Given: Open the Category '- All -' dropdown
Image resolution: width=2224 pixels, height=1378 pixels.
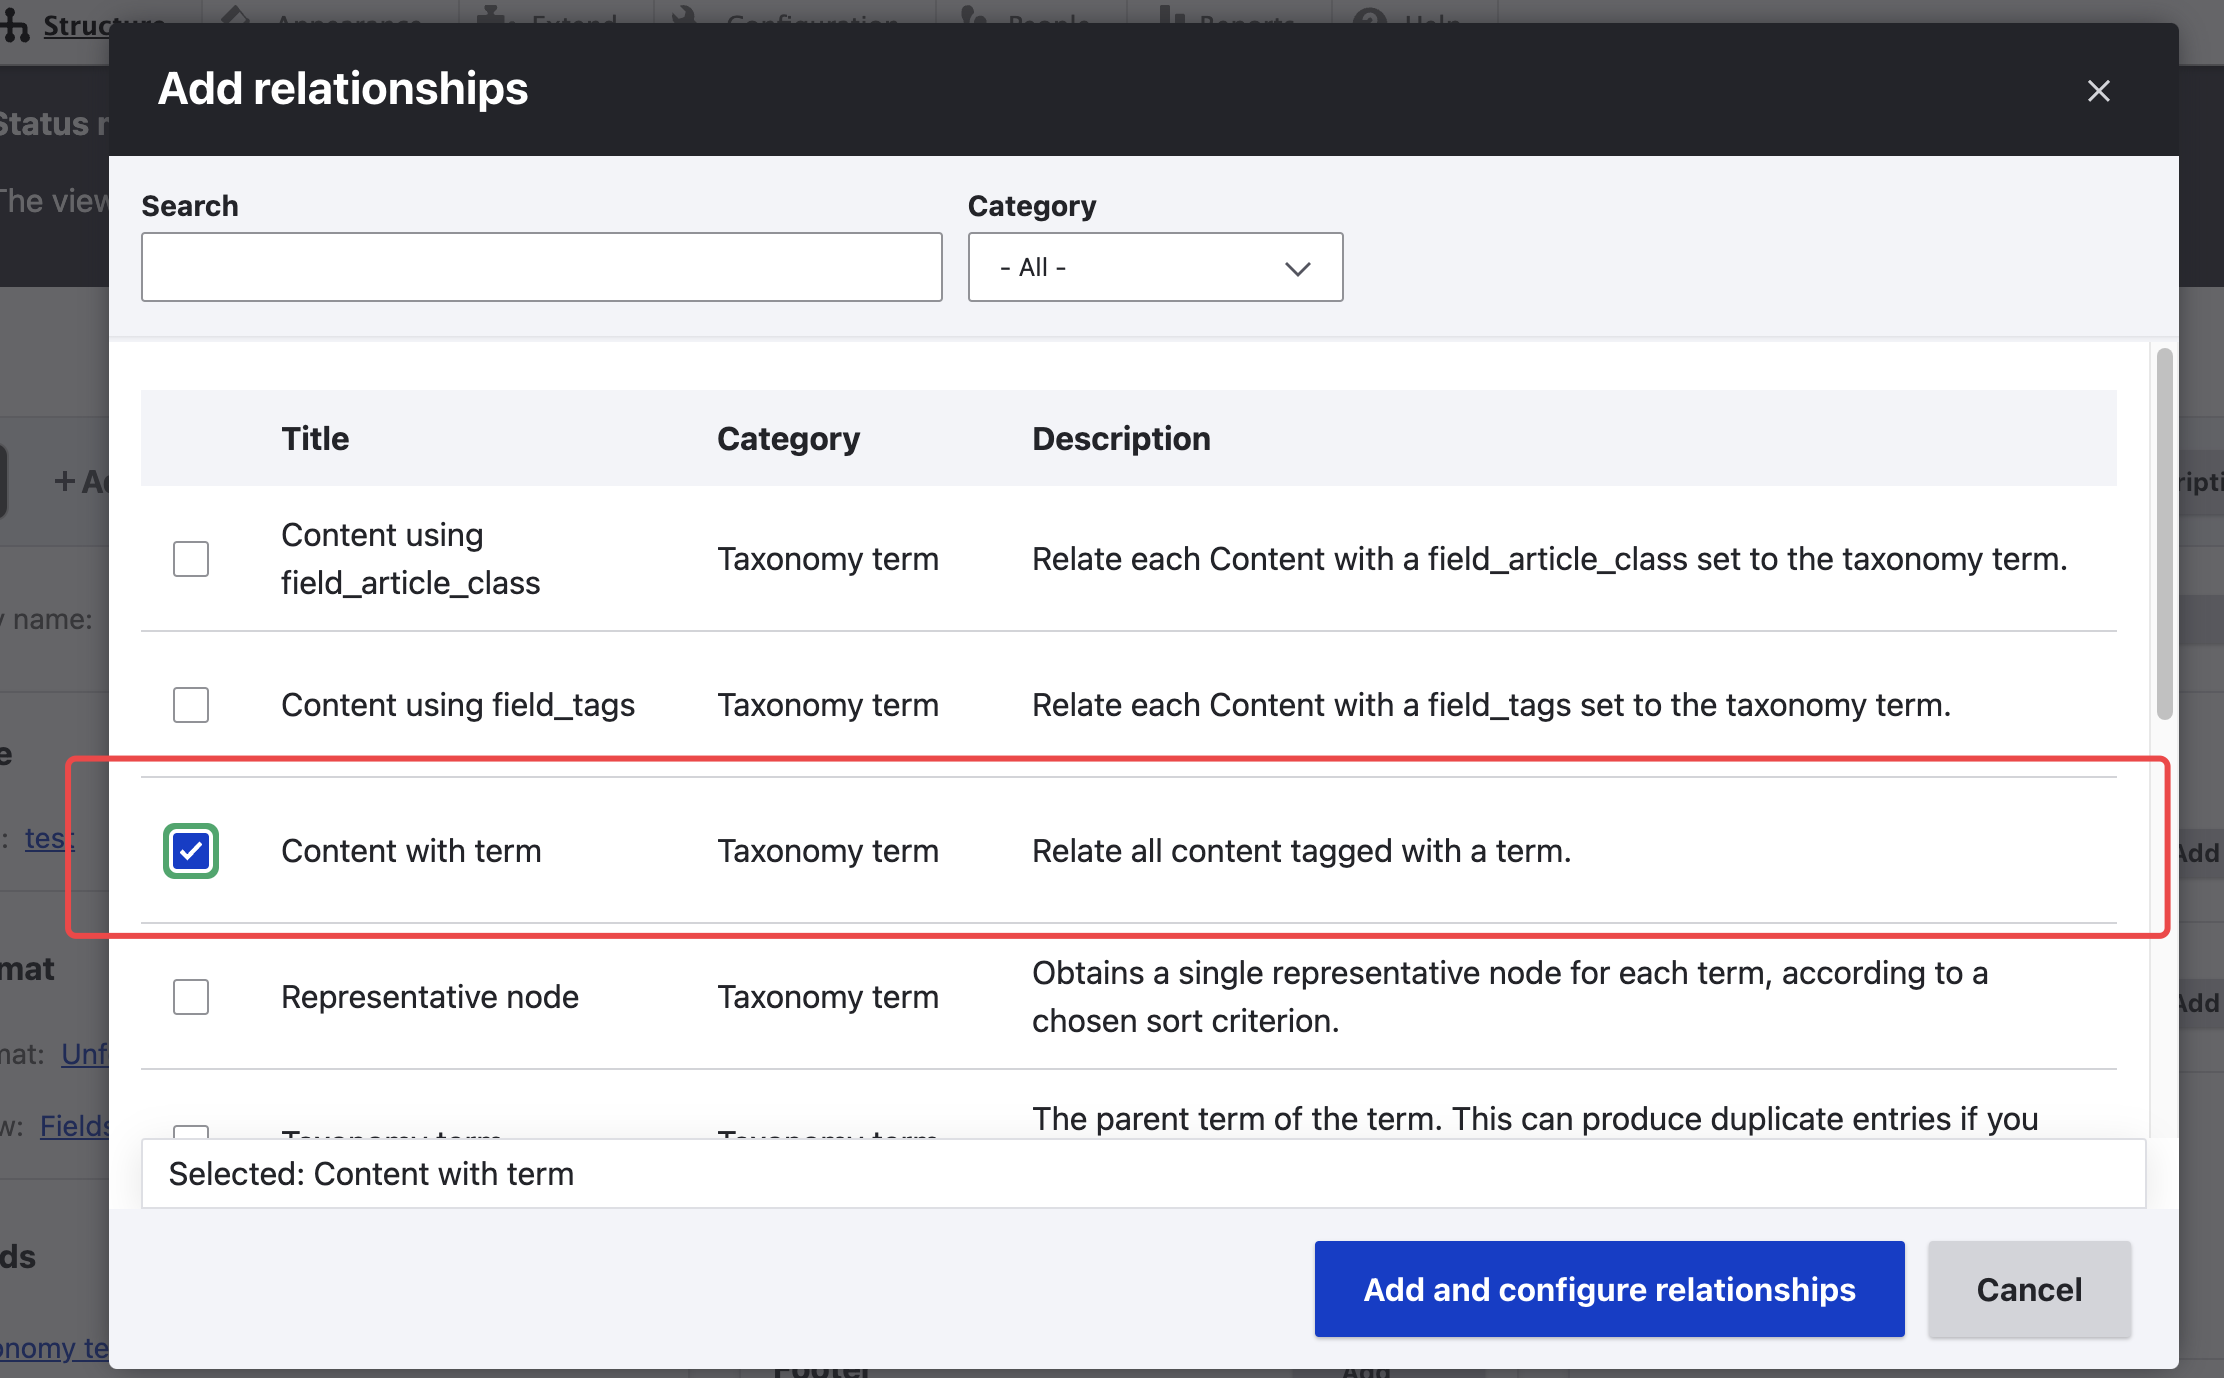Looking at the screenshot, I should (x=1155, y=267).
